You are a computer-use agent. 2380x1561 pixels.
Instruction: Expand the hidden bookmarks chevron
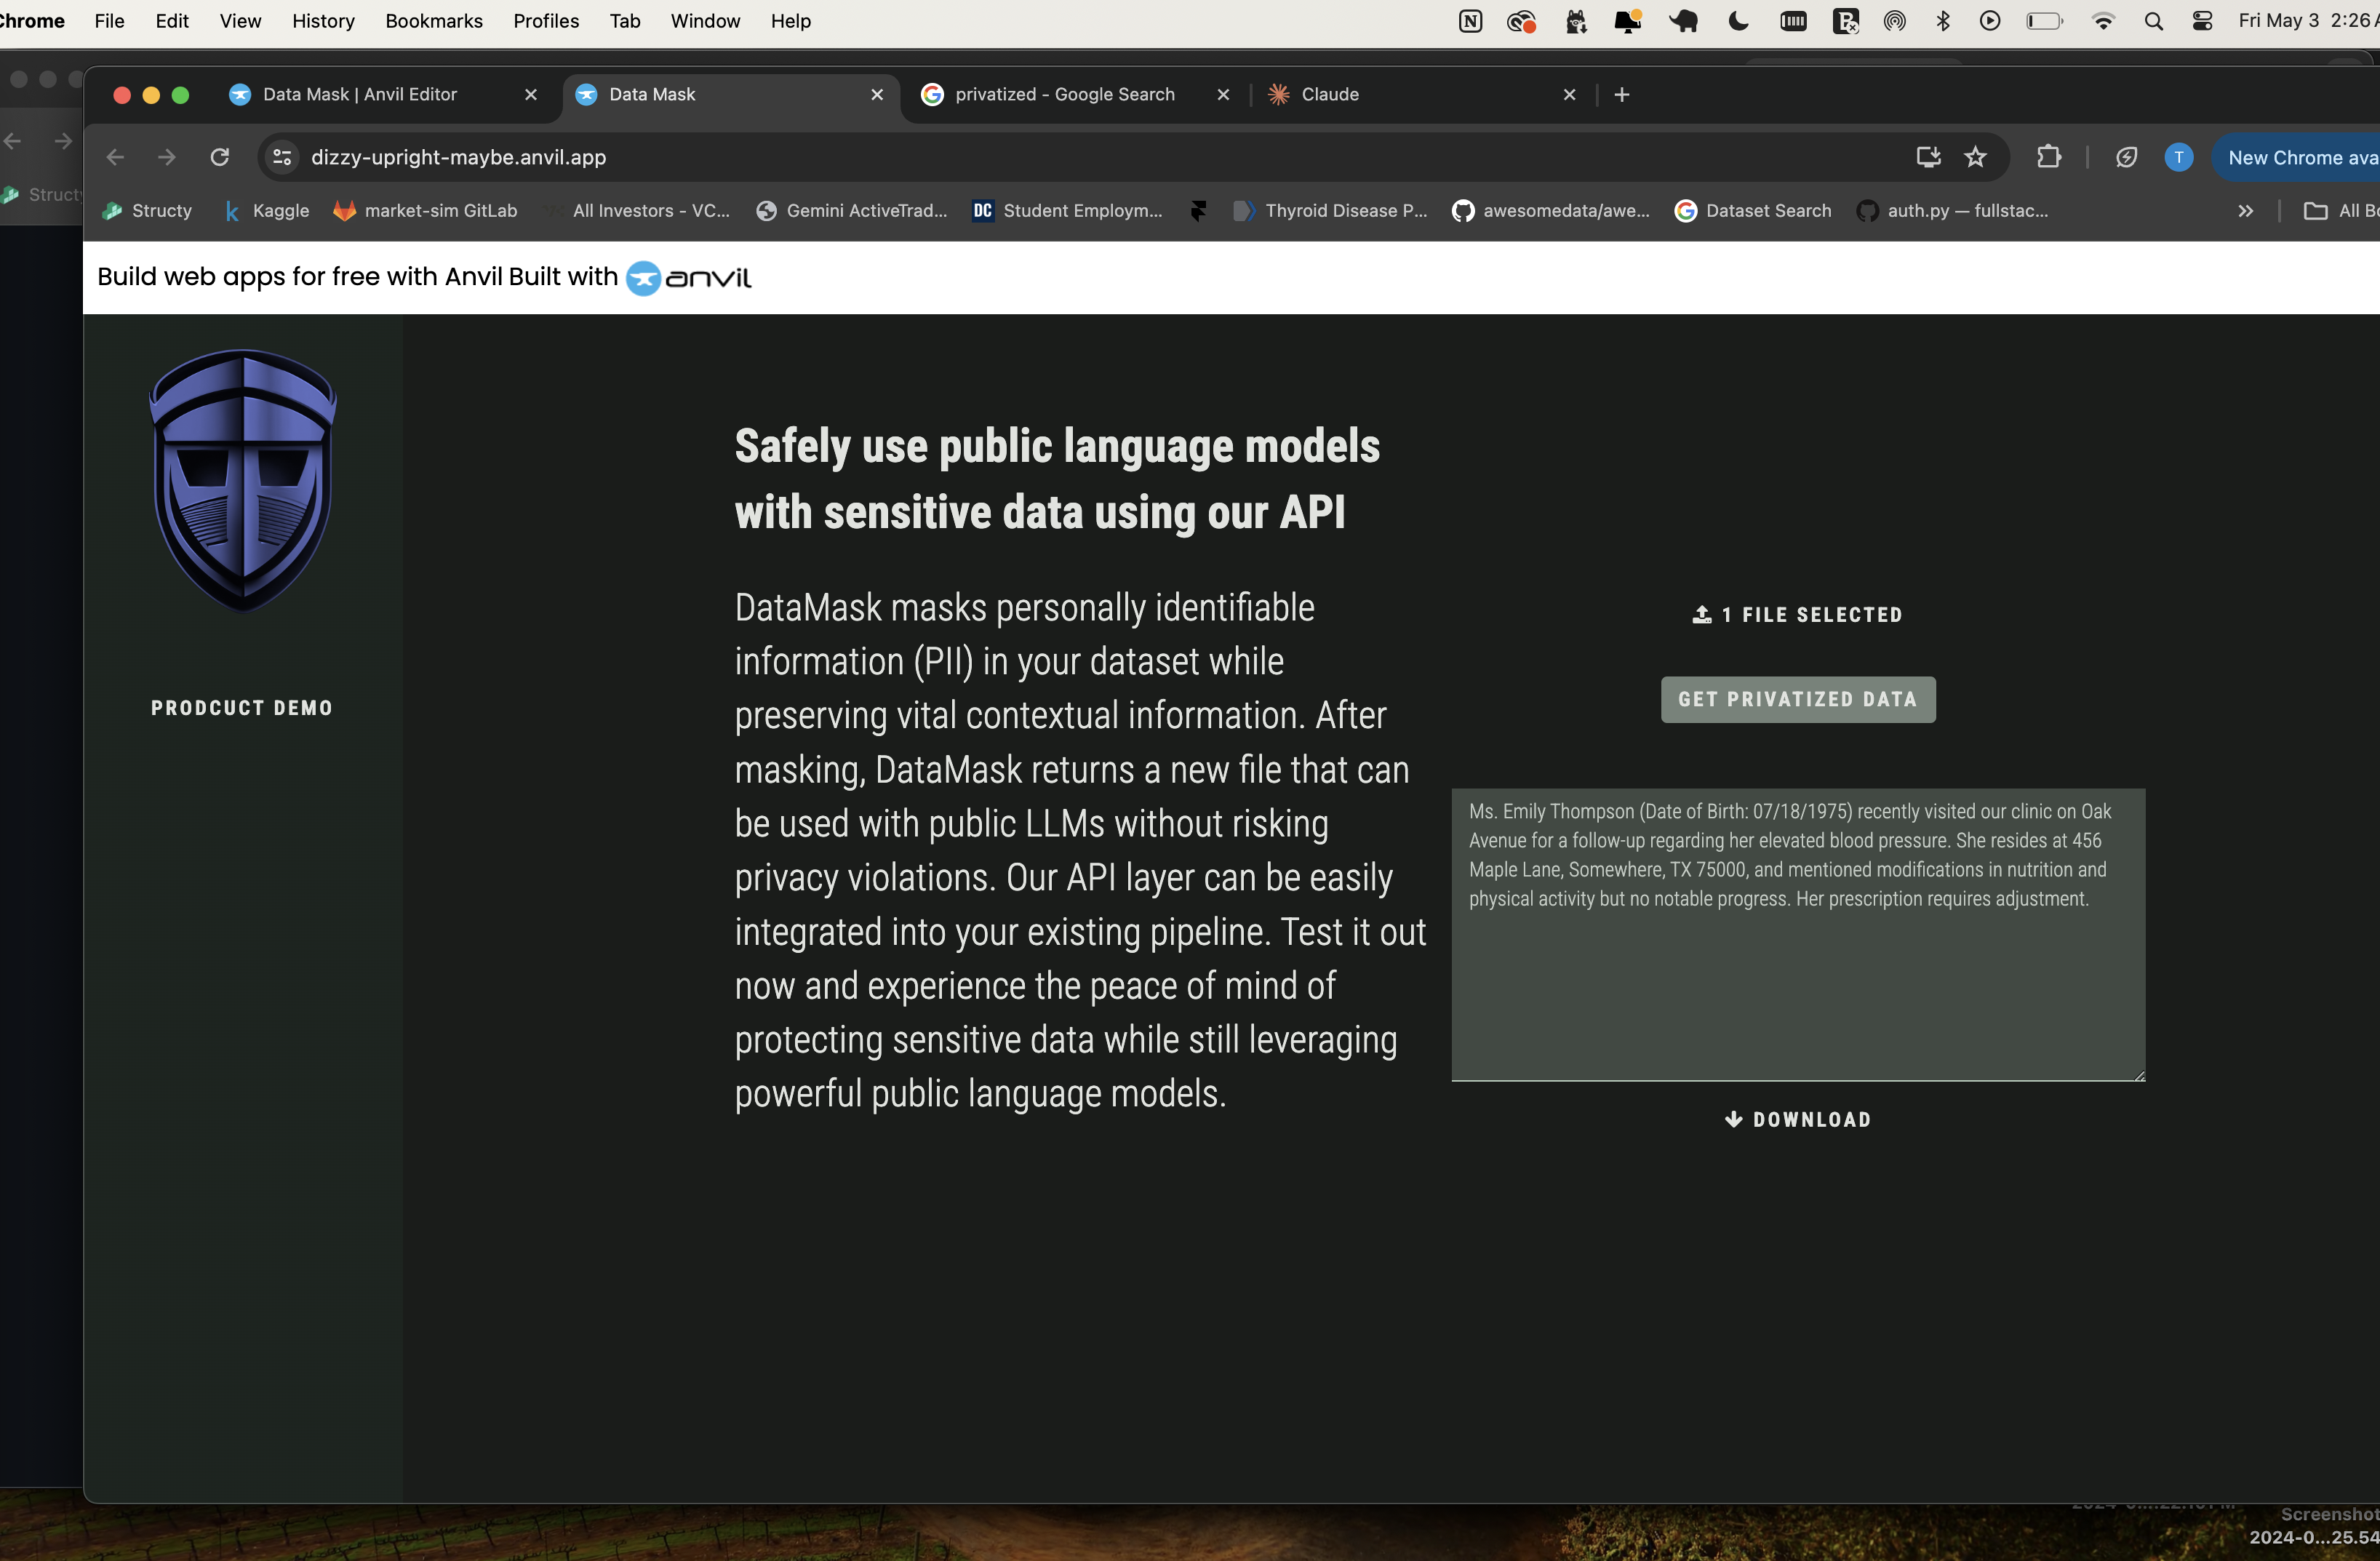click(x=2245, y=211)
